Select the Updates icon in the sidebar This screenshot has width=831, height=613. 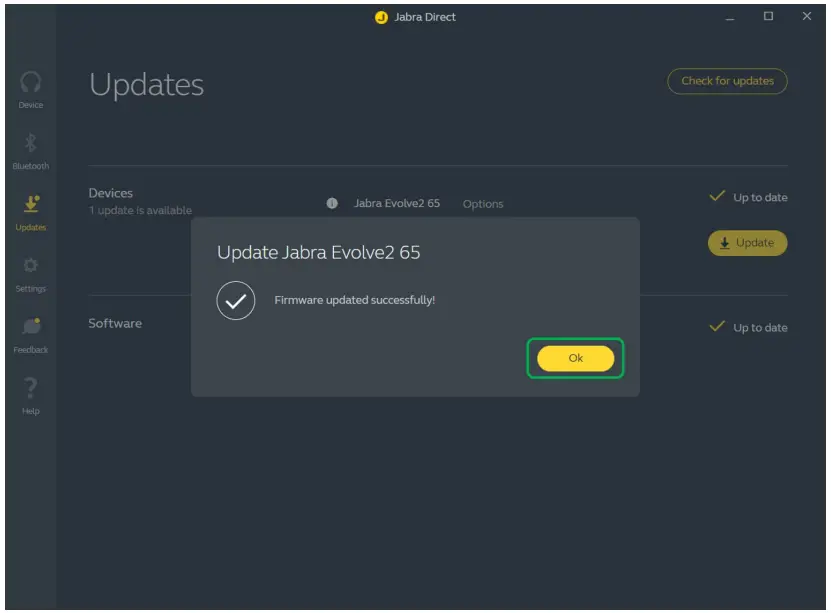(x=31, y=208)
